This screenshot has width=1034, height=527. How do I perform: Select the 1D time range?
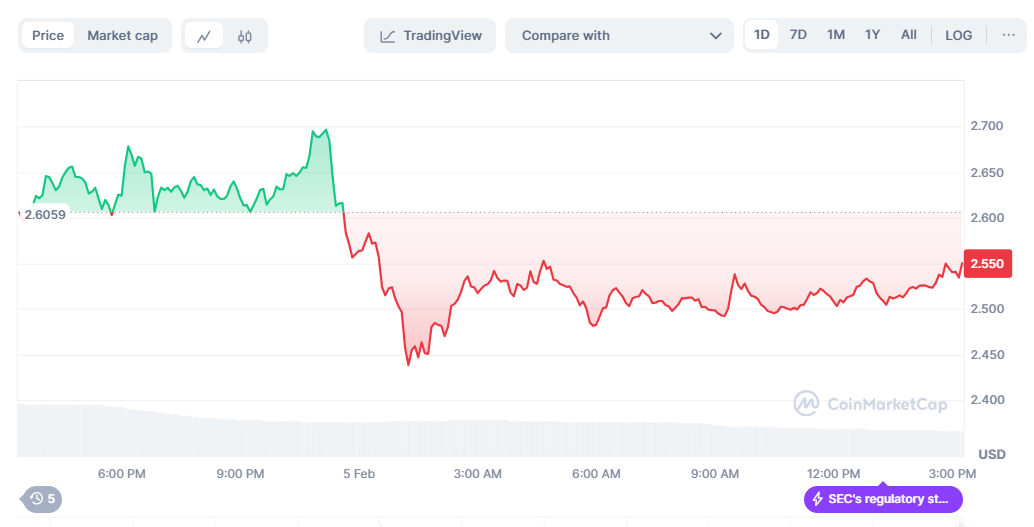pyautogui.click(x=762, y=35)
